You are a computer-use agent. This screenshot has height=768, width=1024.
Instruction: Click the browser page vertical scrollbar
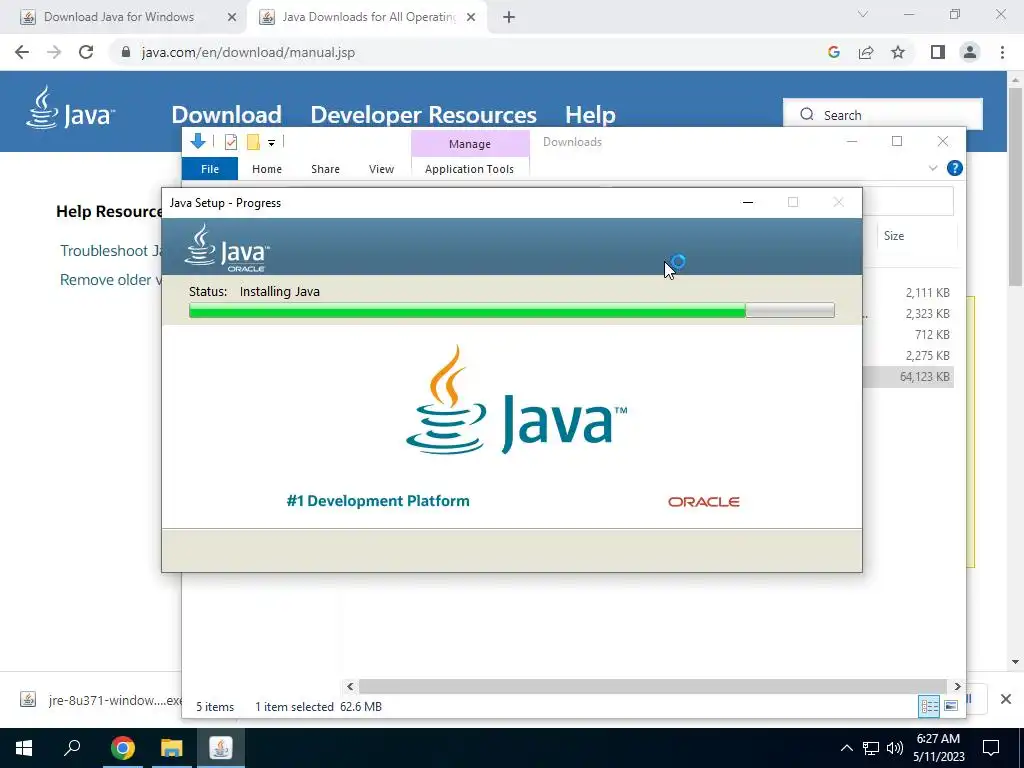coord(1015,187)
